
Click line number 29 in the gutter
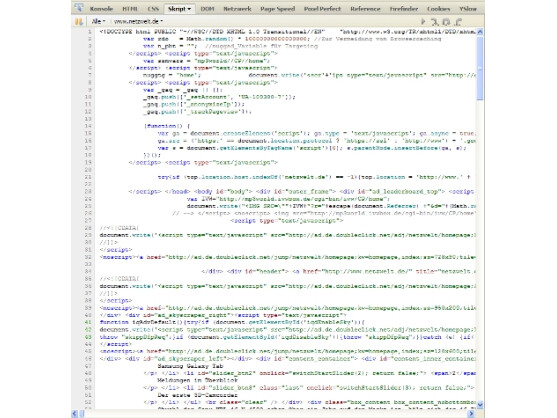88,235
